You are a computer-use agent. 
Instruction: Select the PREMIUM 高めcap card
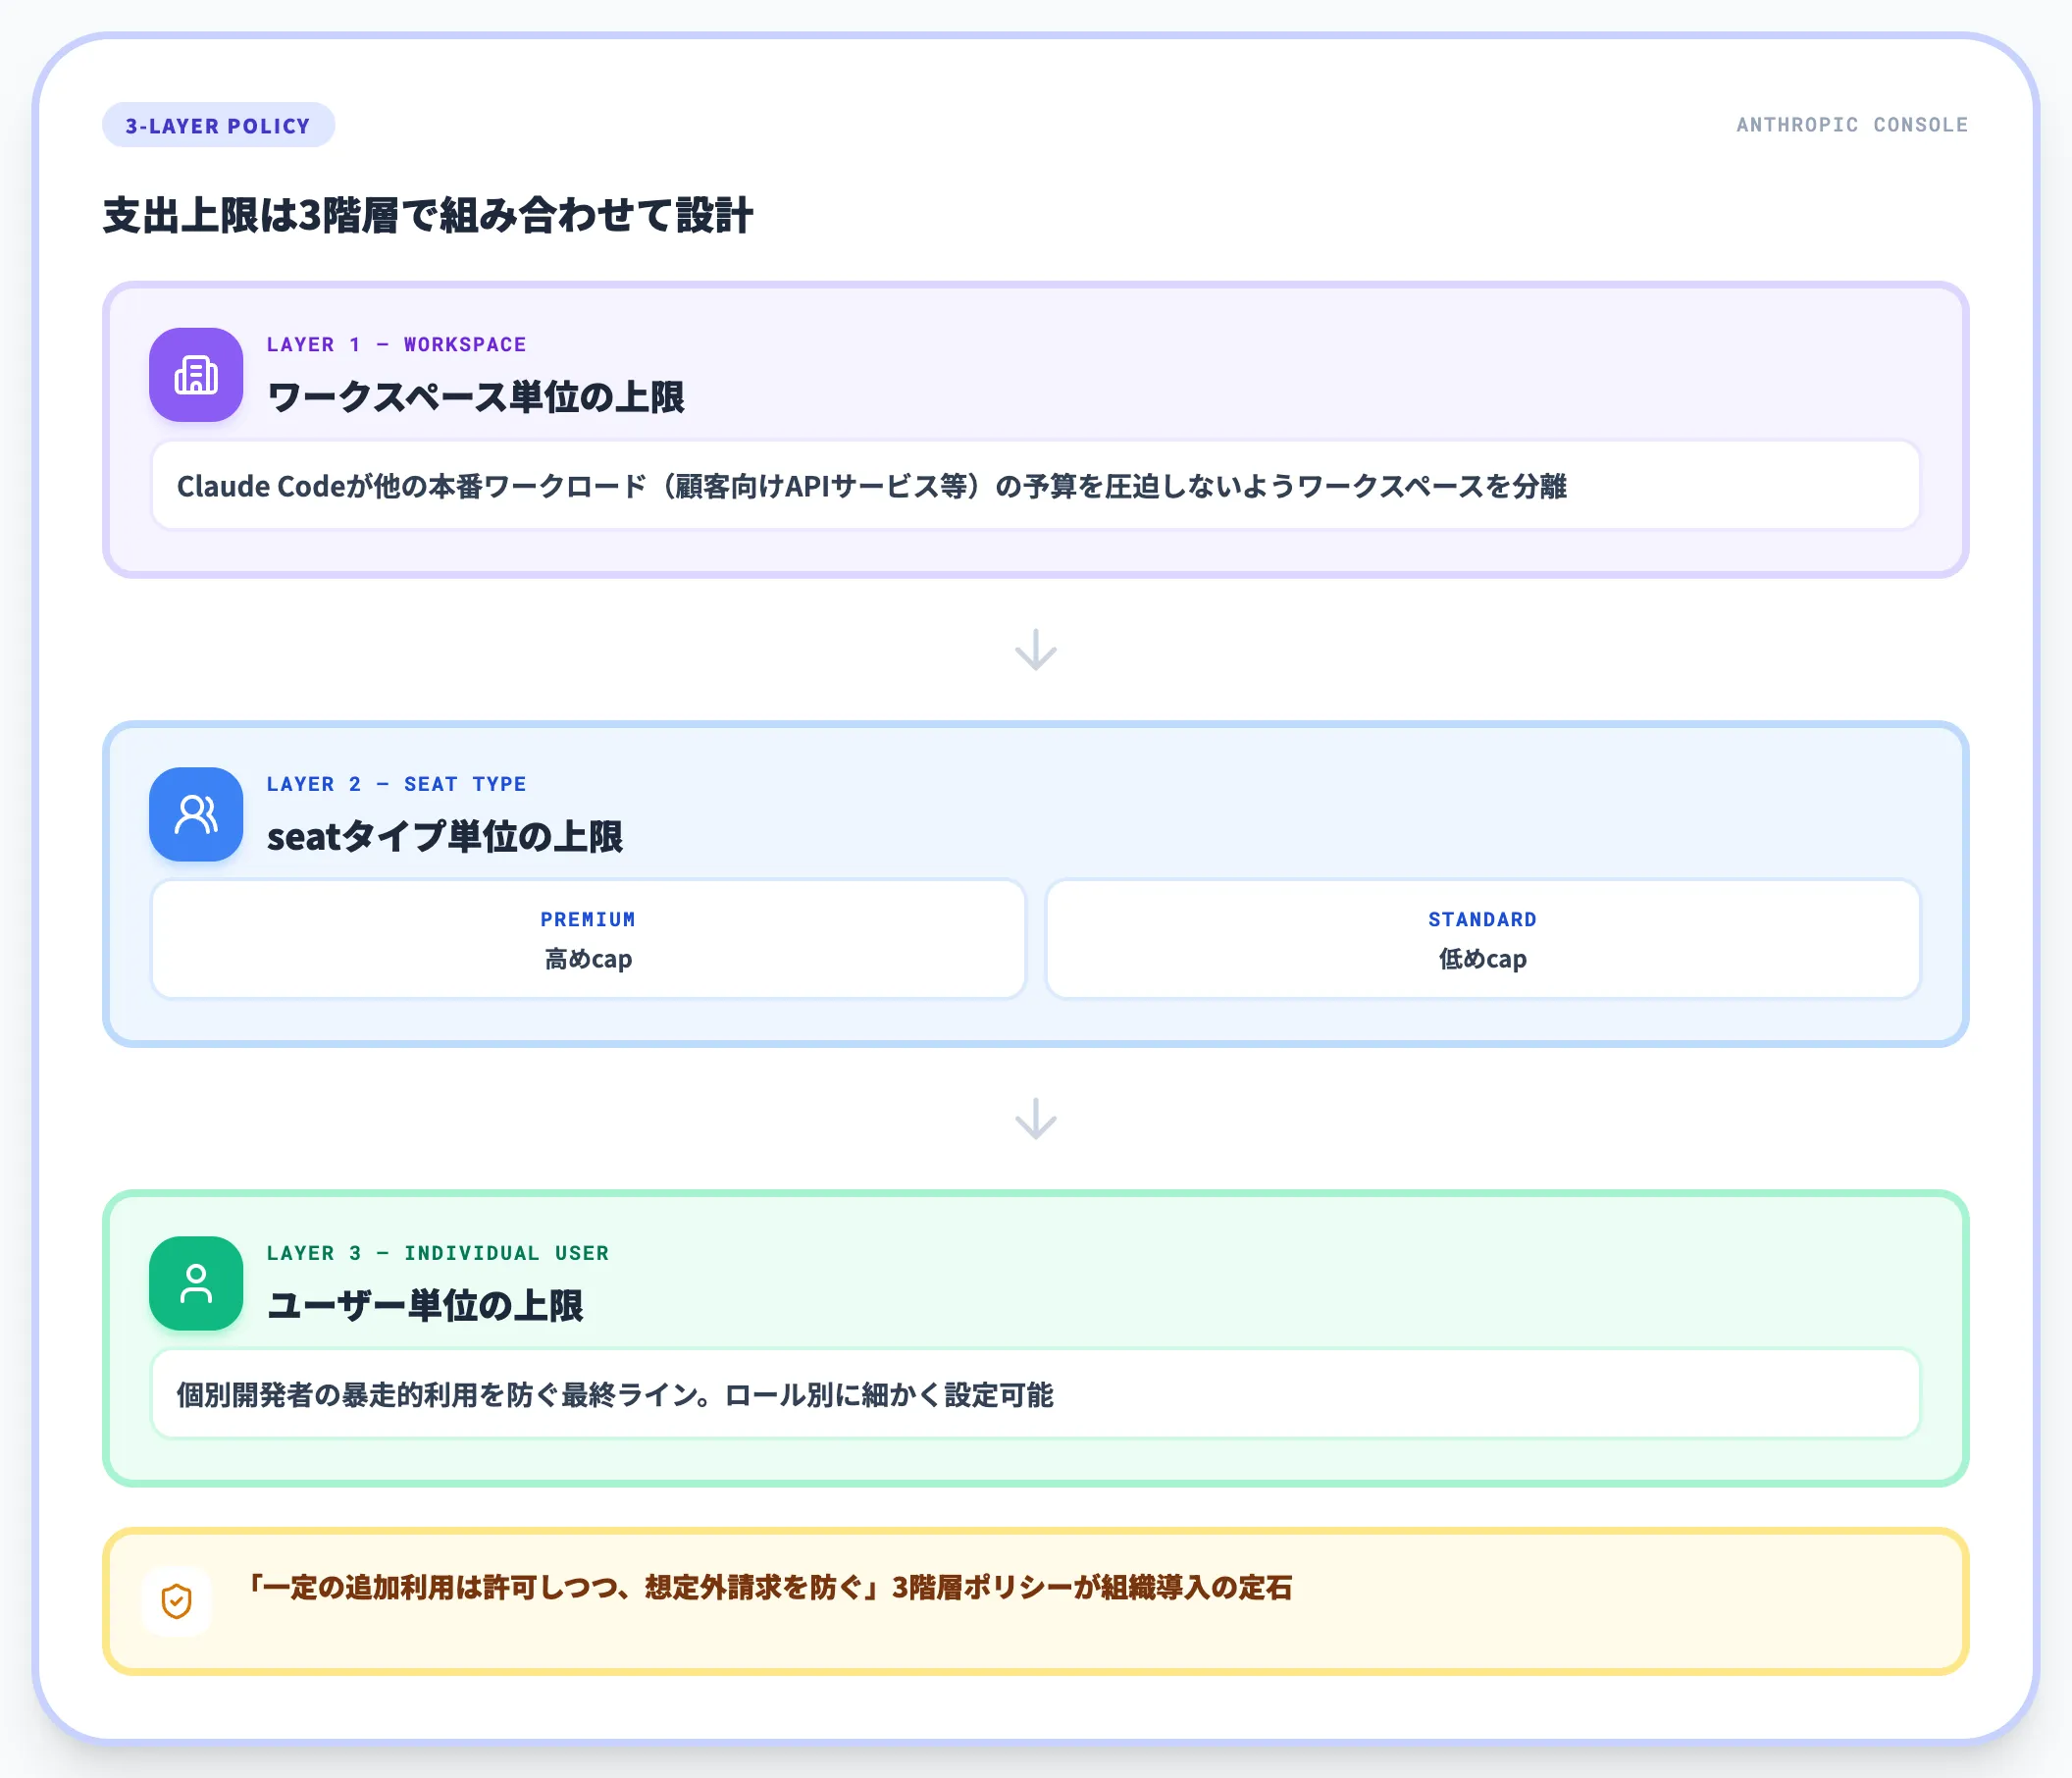point(588,939)
